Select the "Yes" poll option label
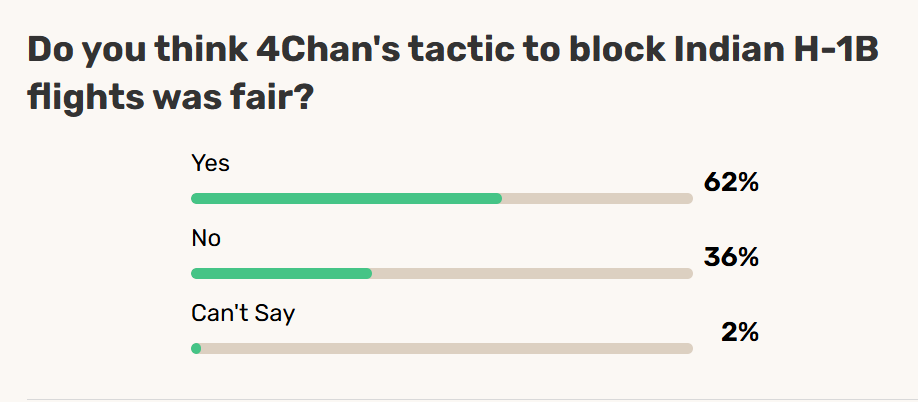Screen dimensions: 918x402 pos(210,163)
